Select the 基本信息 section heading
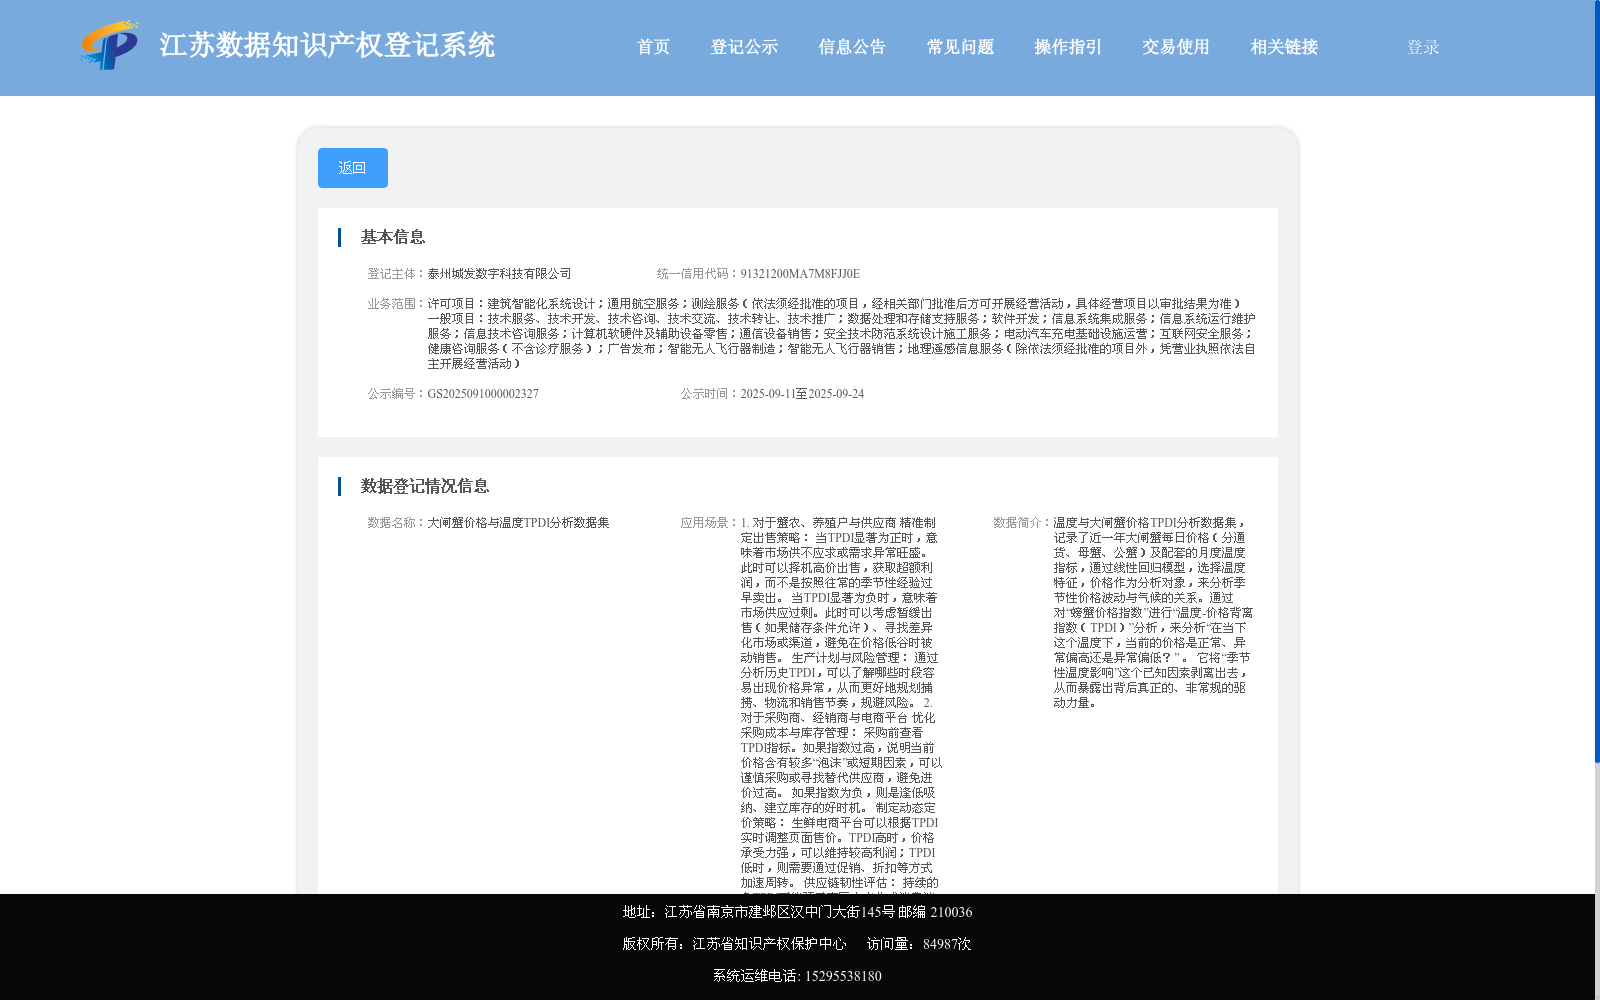The image size is (1600, 1000). point(393,237)
